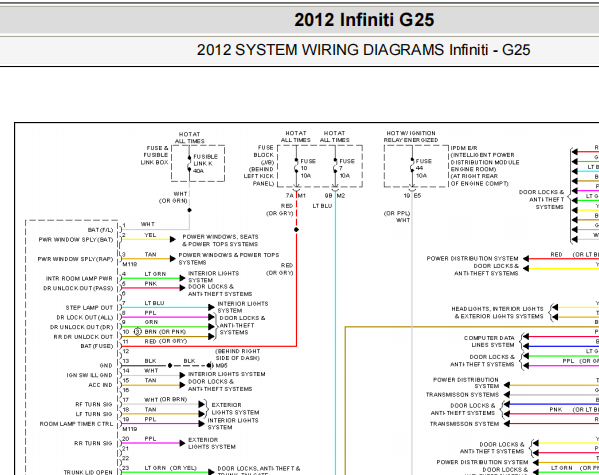
Task: Click the '9B M2' connector label
Action: point(335,196)
